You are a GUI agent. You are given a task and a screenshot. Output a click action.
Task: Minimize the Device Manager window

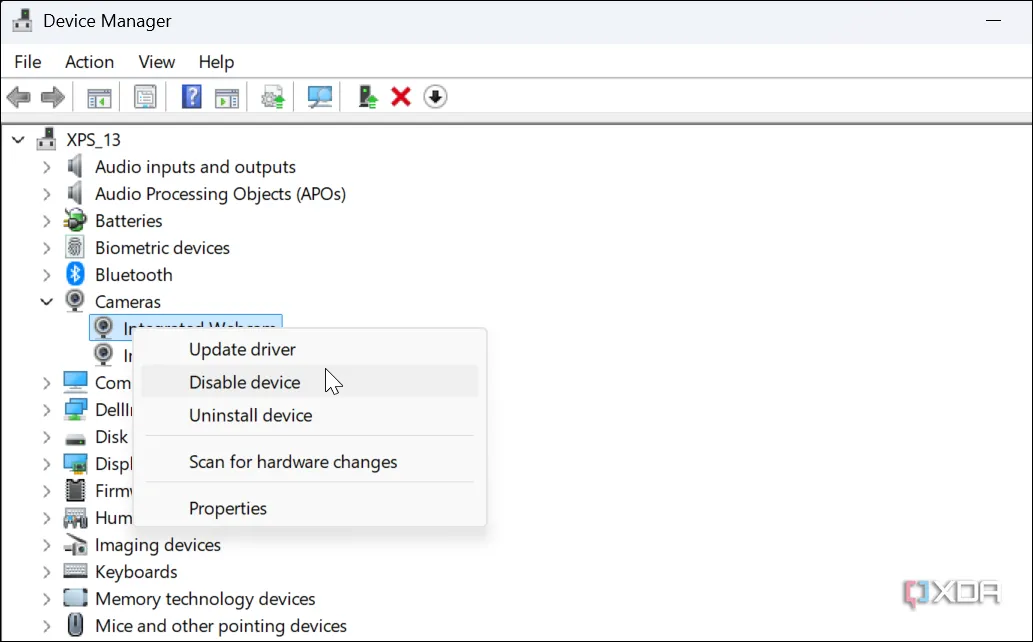click(993, 20)
